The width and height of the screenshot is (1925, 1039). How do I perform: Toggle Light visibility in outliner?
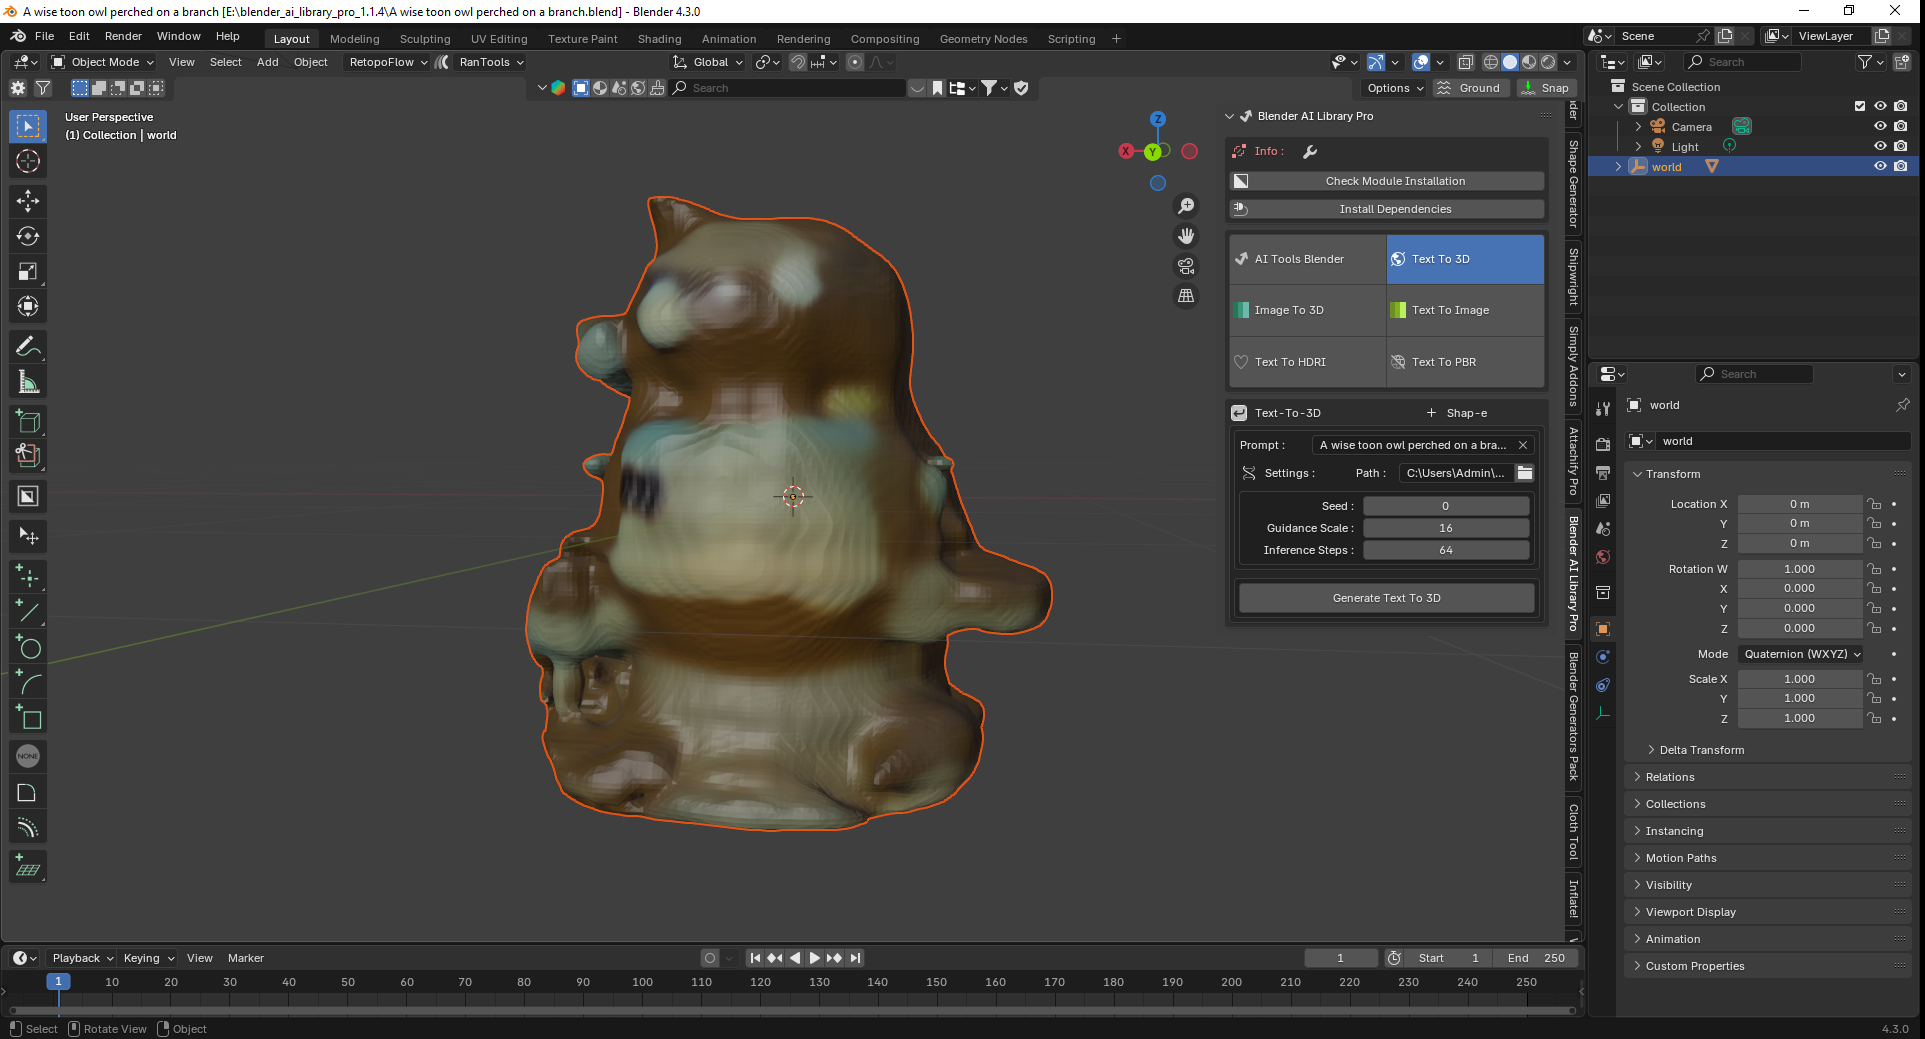pos(1880,146)
